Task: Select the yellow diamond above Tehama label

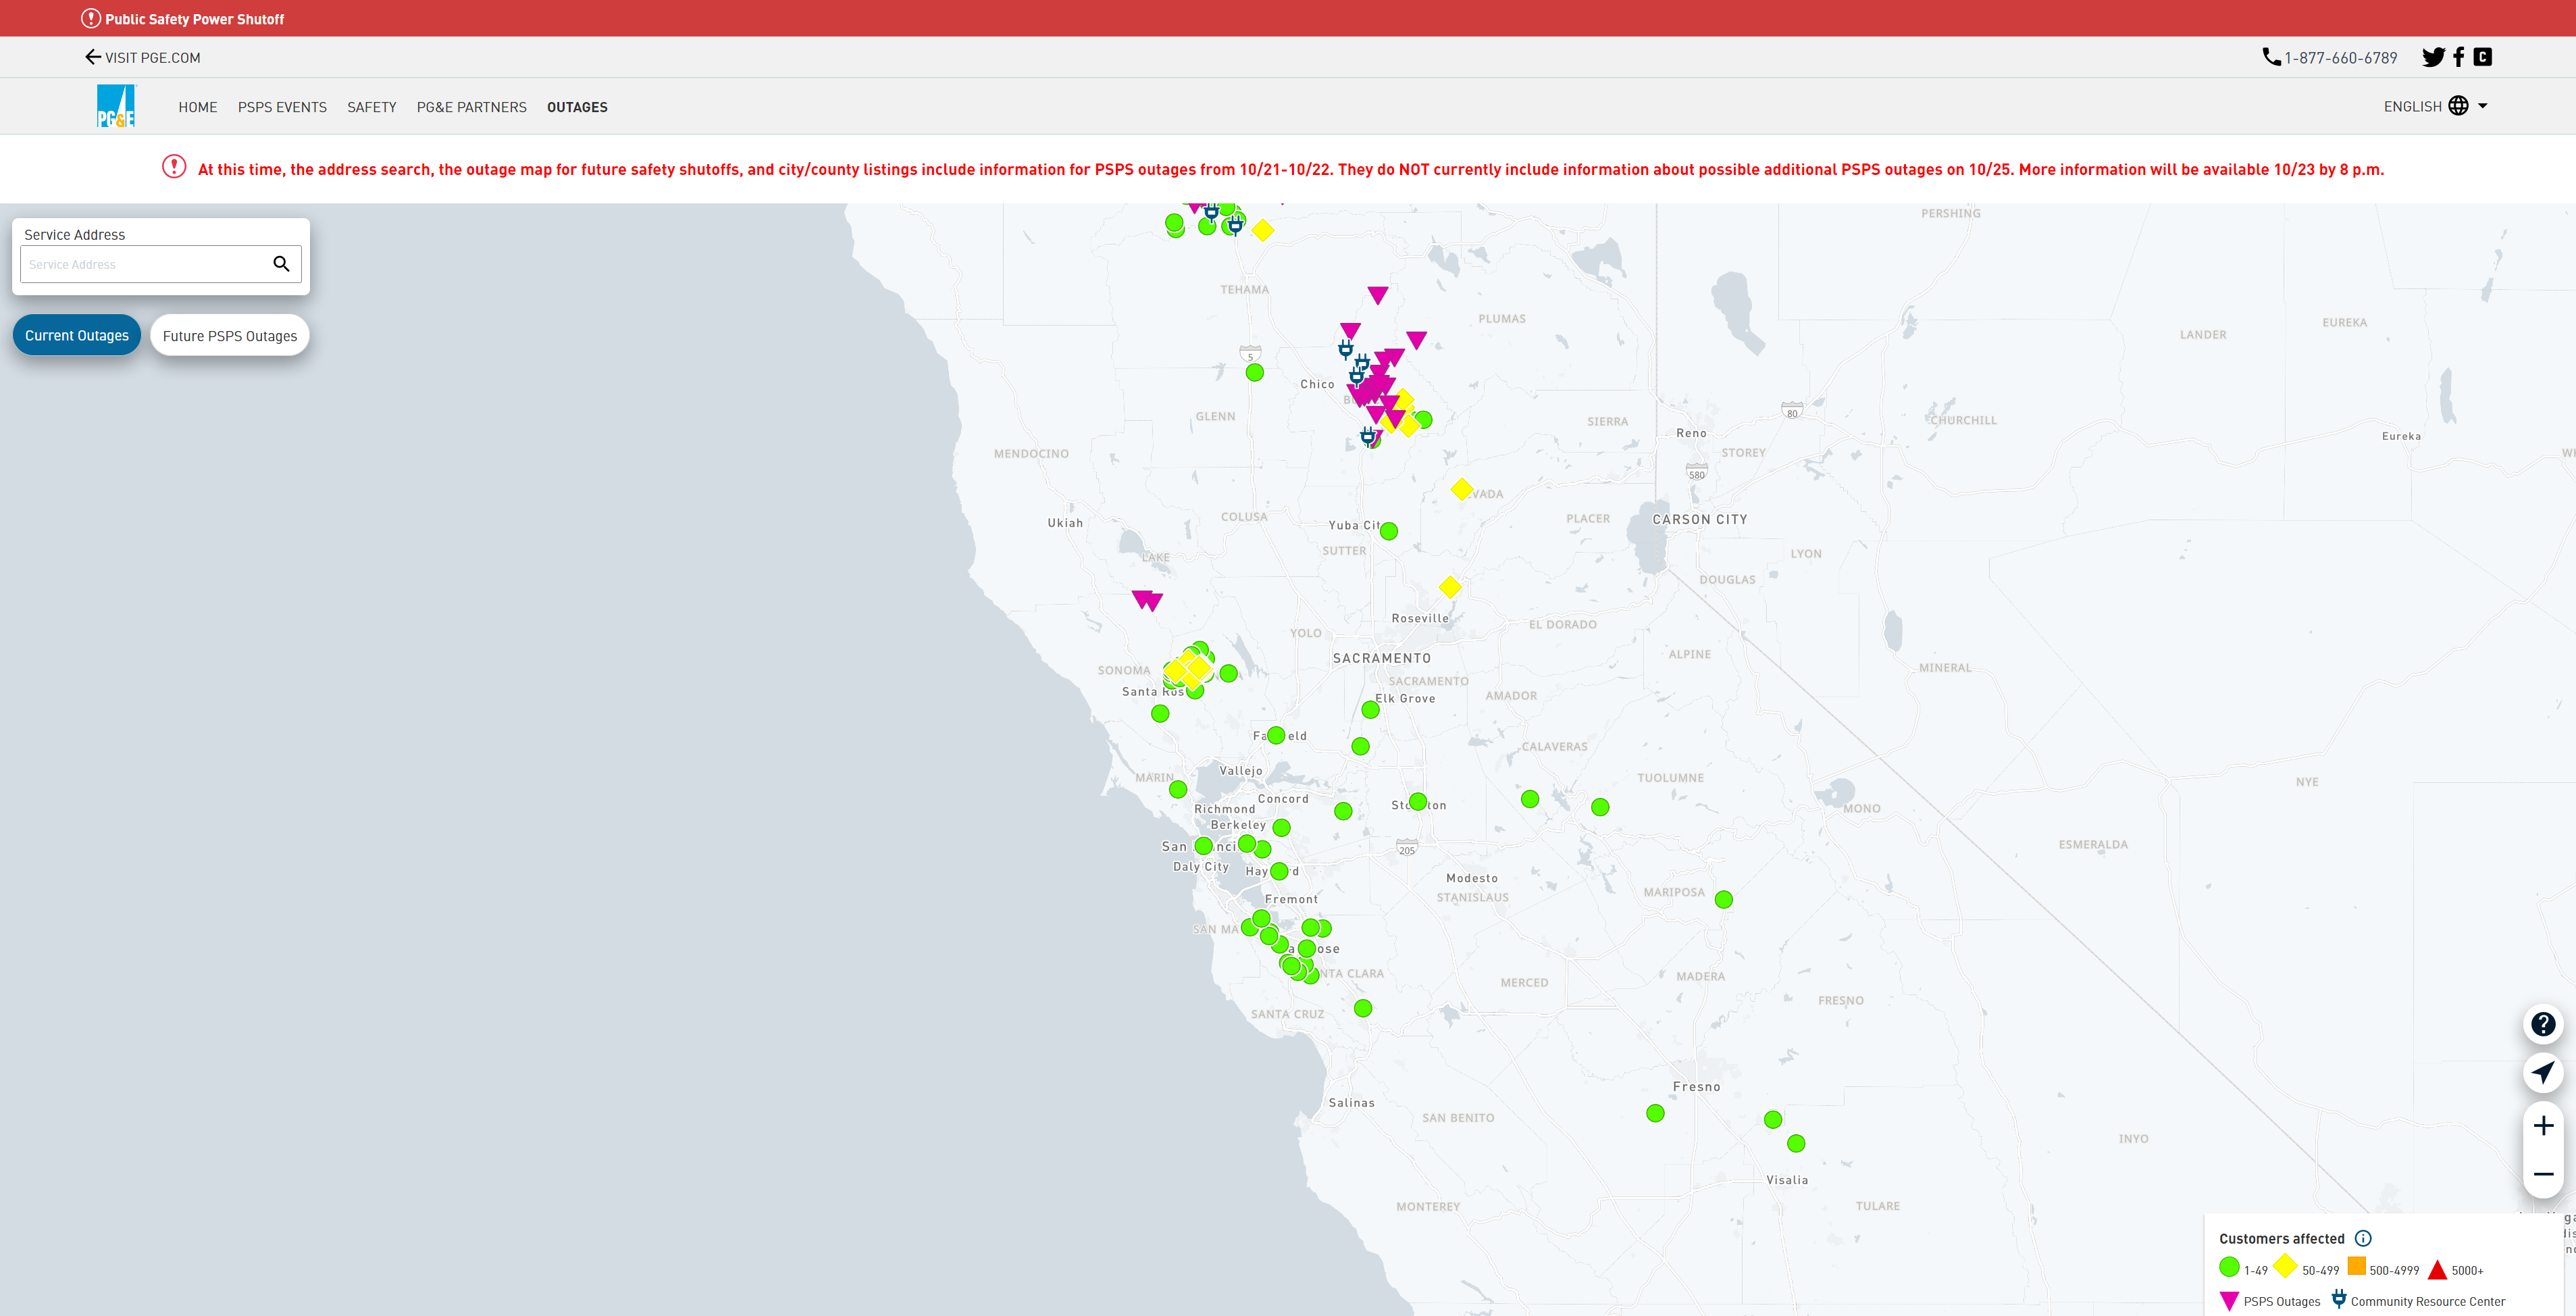Action: (1263, 231)
